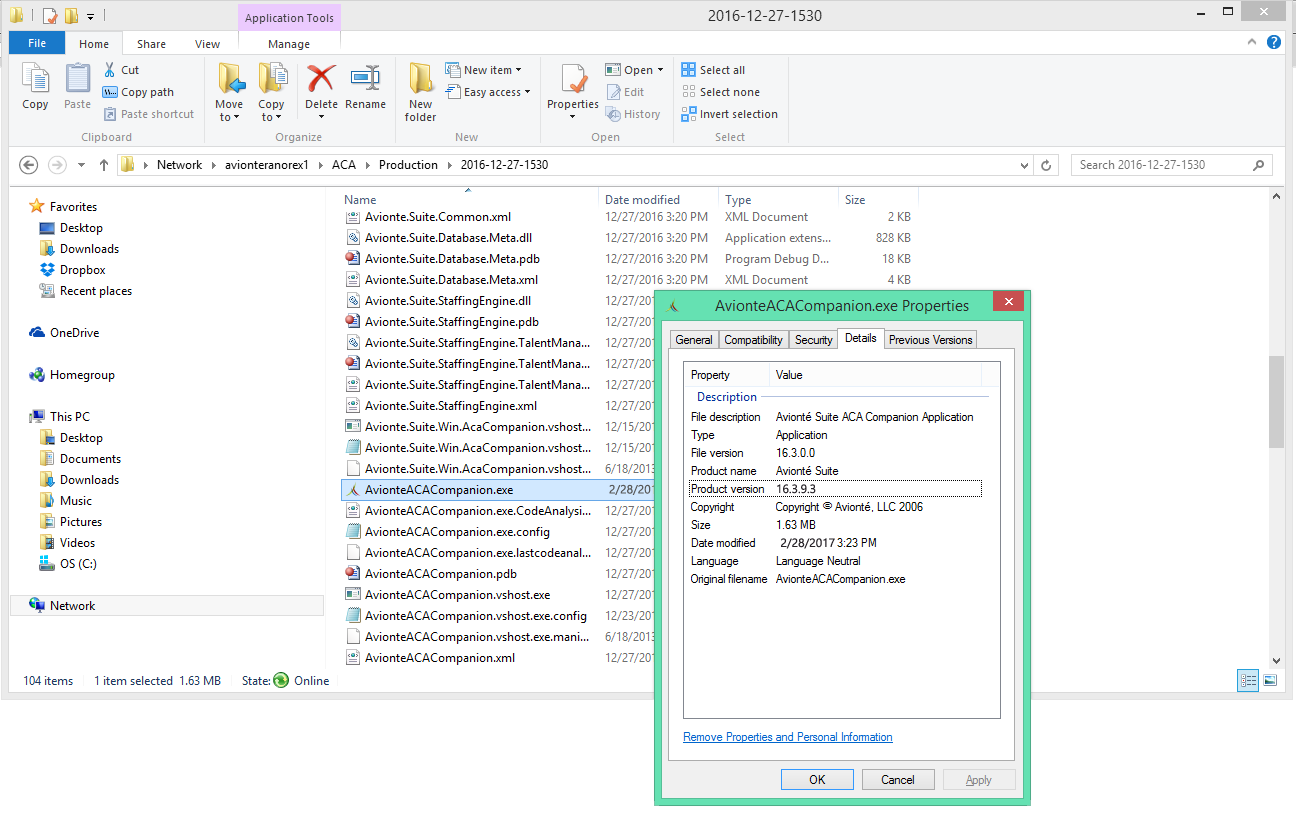Collapse the ribbon with the chevron
Viewport: 1296px width, 816px height.
click(x=1252, y=42)
